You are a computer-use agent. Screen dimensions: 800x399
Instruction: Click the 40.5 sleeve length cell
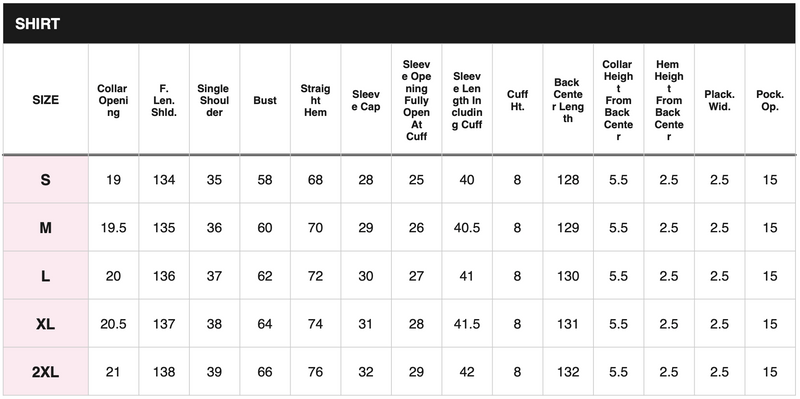pos(467,228)
